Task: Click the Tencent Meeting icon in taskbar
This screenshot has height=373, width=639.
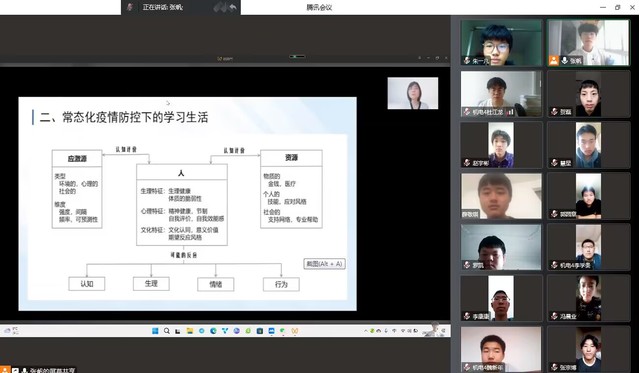Action: [x=271, y=331]
